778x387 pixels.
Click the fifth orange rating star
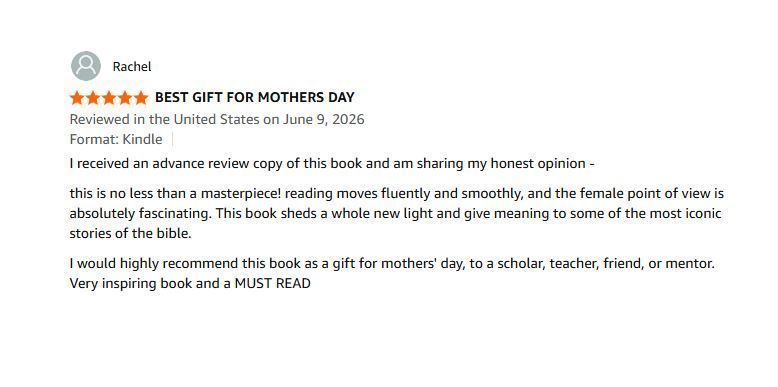[141, 98]
